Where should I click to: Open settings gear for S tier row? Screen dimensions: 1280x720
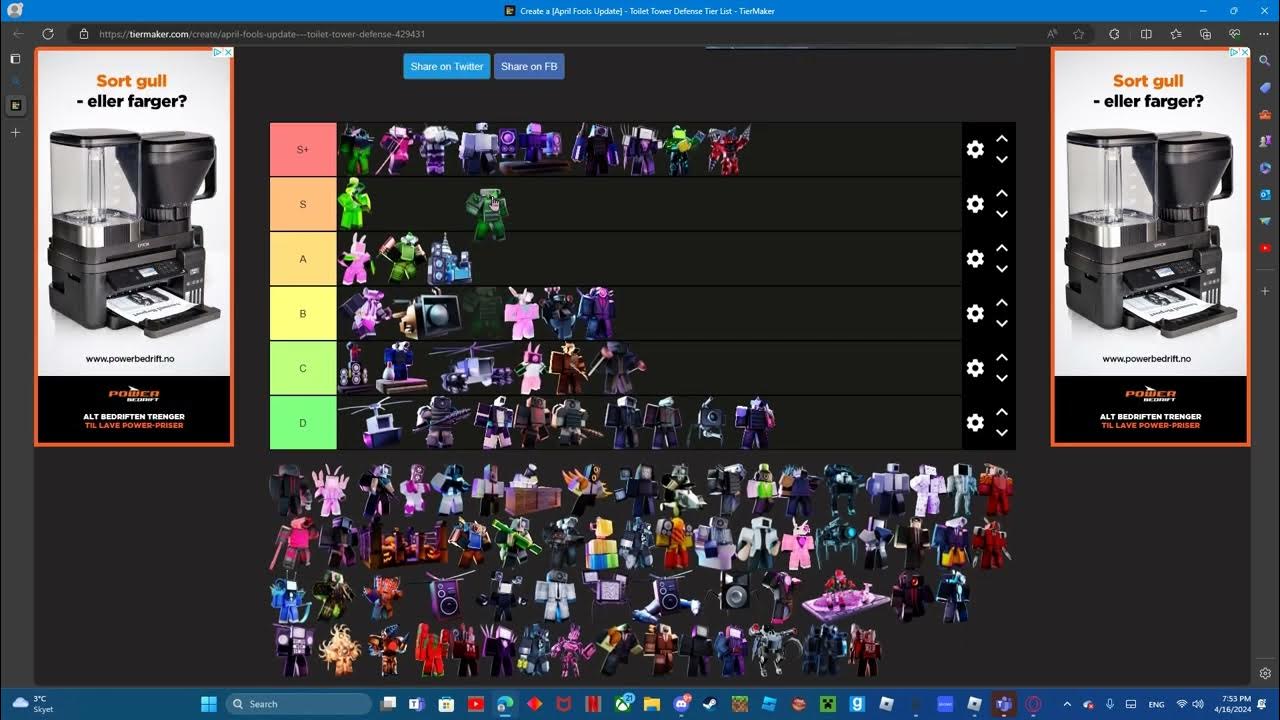pos(975,204)
